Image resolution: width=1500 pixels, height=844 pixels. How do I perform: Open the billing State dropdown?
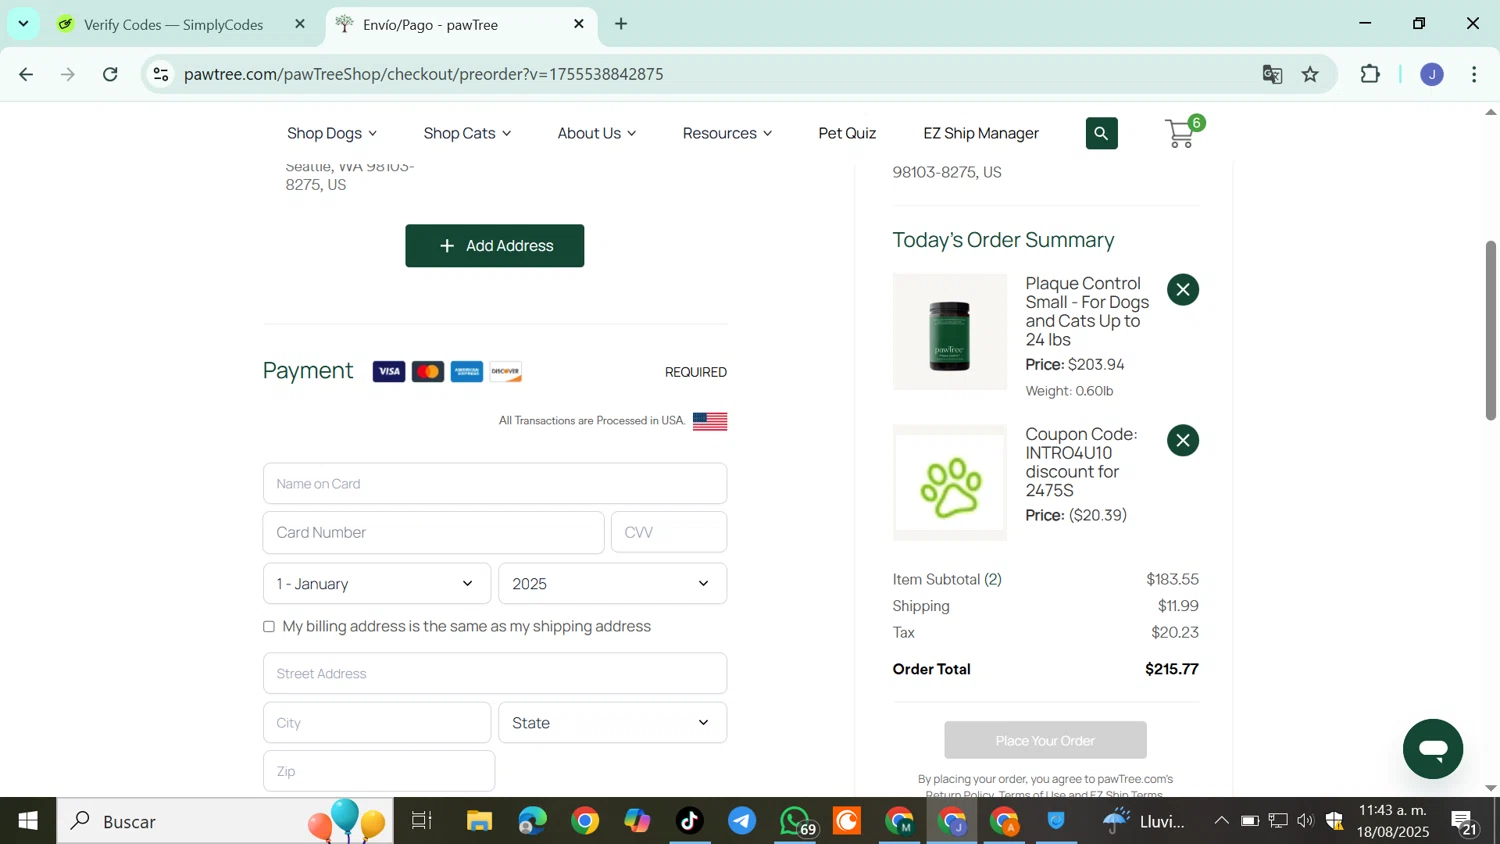[613, 723]
